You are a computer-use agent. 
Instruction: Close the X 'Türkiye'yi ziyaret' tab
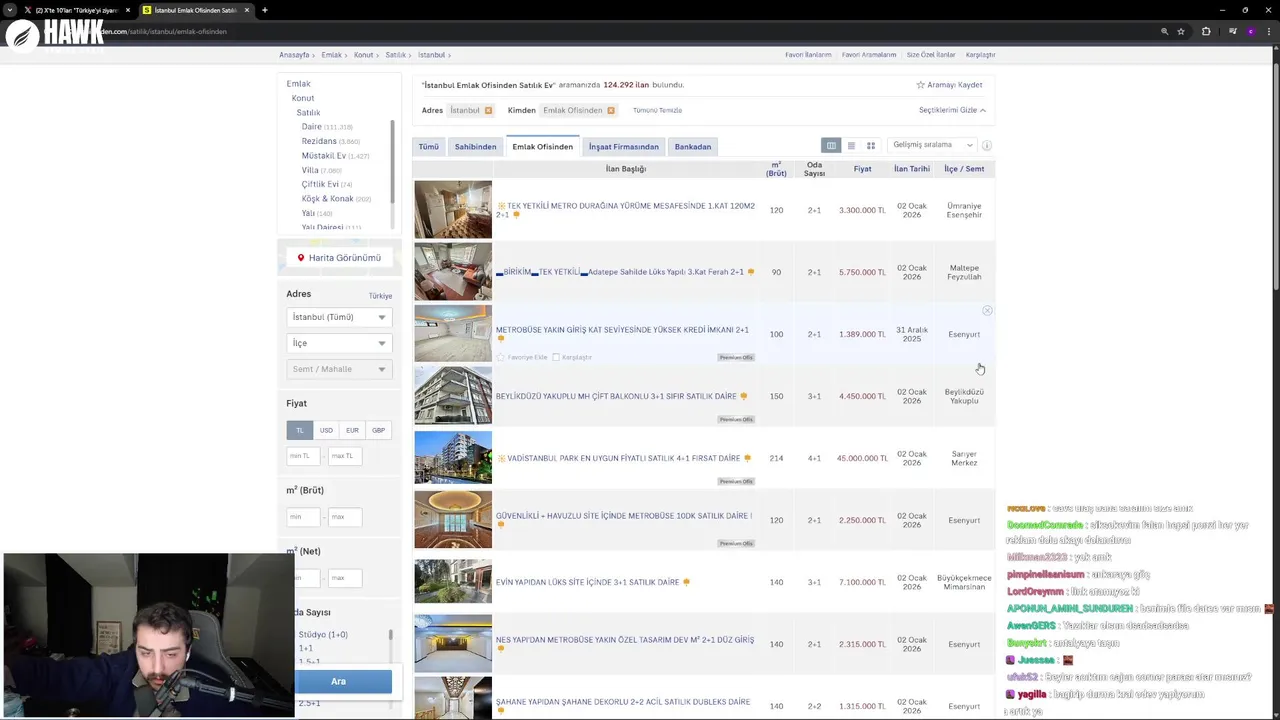tap(128, 10)
